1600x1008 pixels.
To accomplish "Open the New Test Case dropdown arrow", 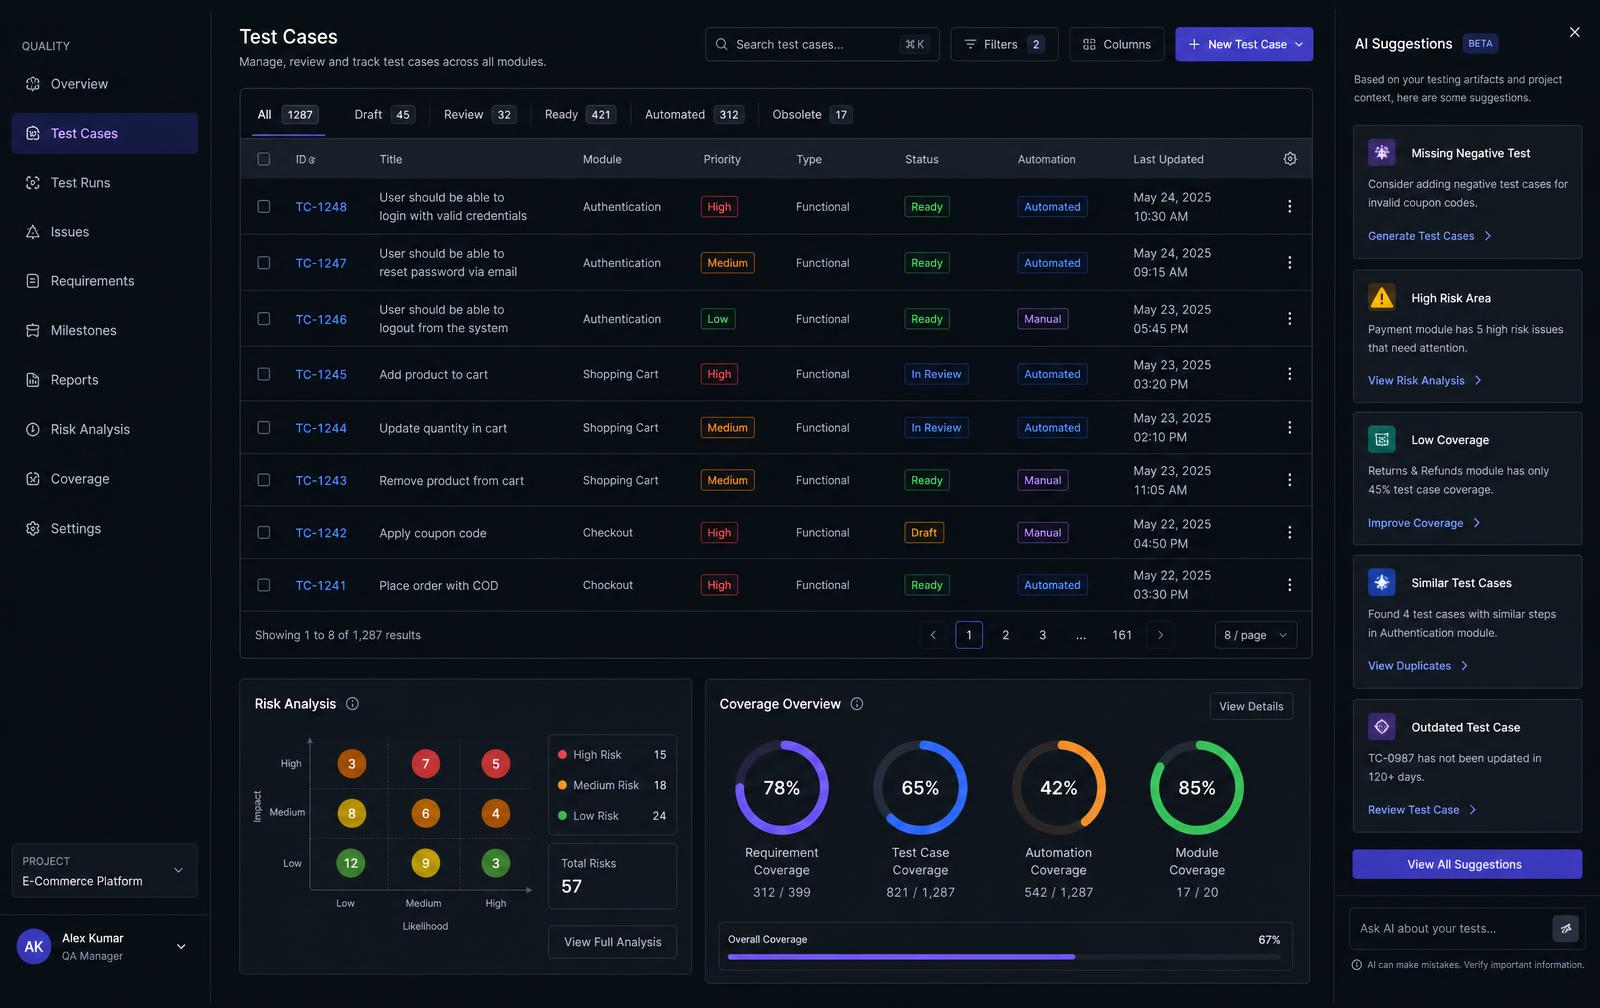I will tap(1299, 45).
